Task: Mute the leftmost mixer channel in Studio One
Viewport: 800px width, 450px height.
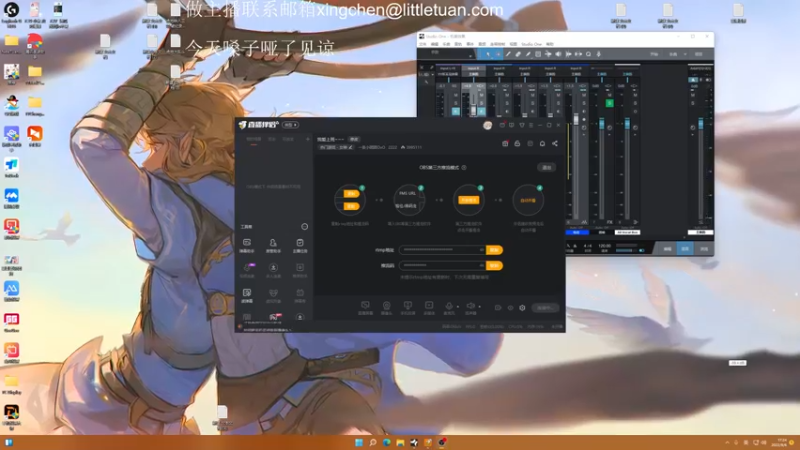Action: 456,95
